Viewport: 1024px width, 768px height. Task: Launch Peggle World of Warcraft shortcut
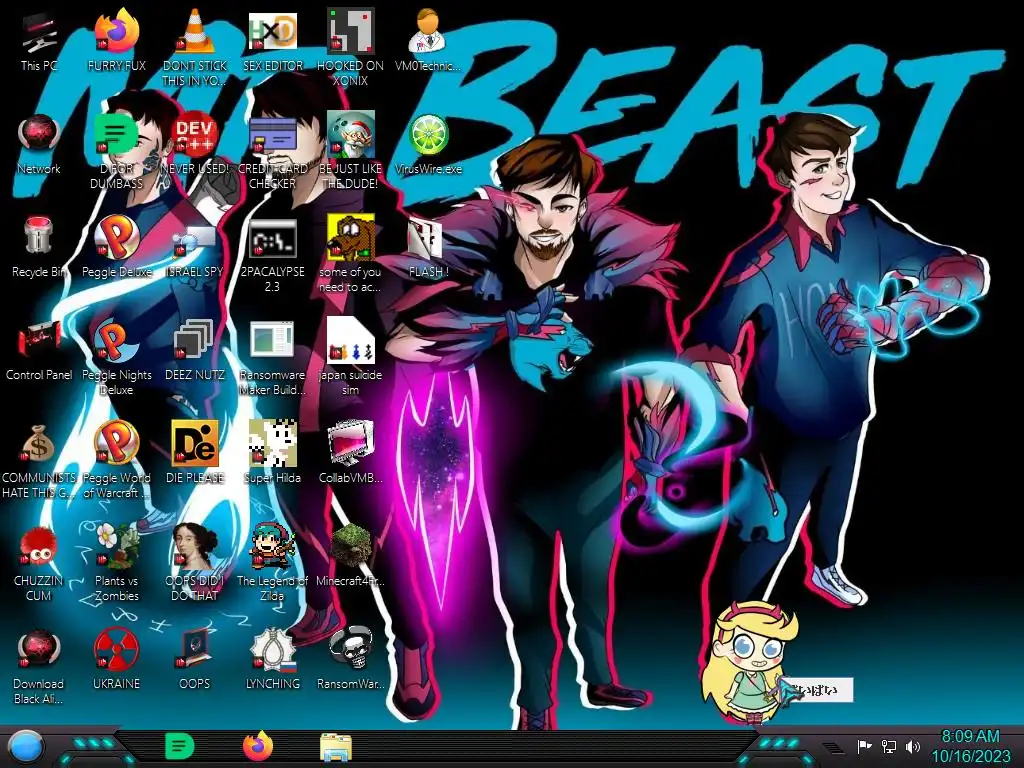point(117,461)
